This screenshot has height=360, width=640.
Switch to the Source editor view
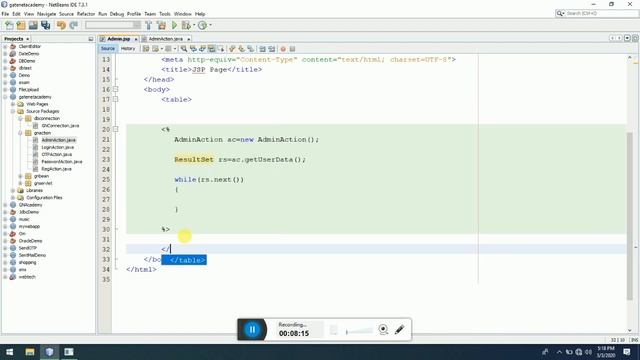tap(108, 49)
